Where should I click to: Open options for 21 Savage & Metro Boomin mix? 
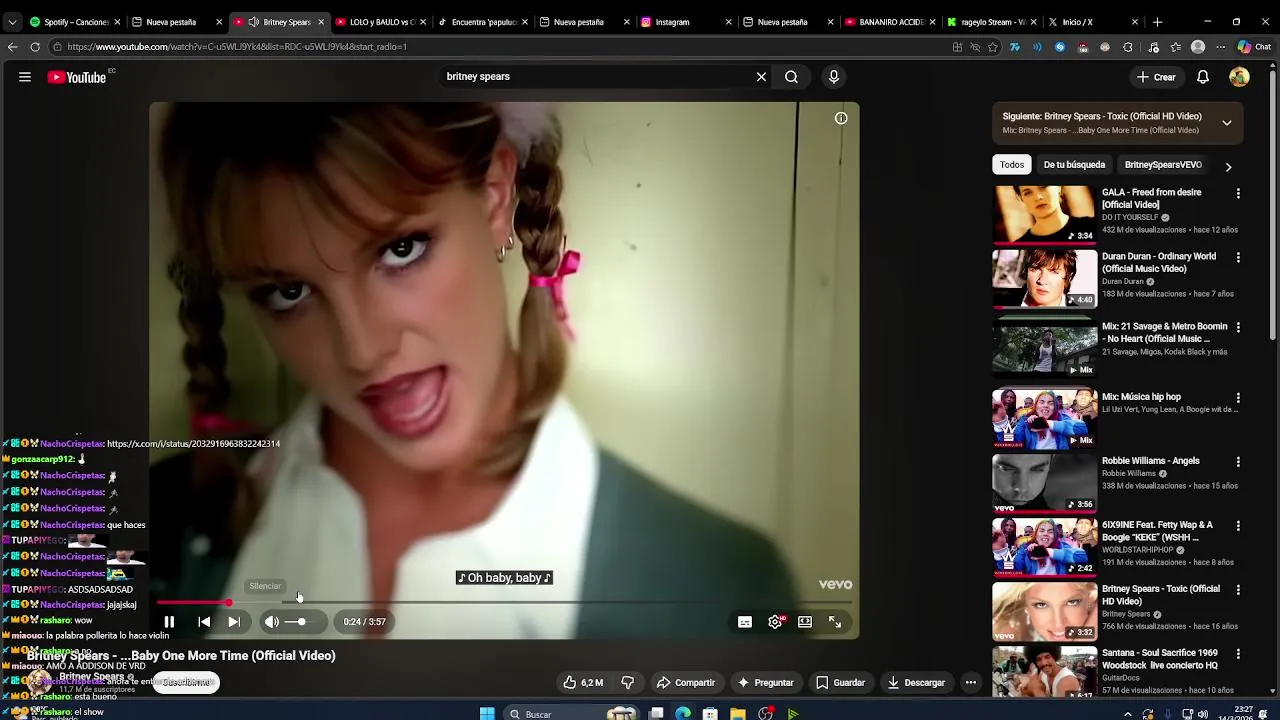(x=1238, y=327)
